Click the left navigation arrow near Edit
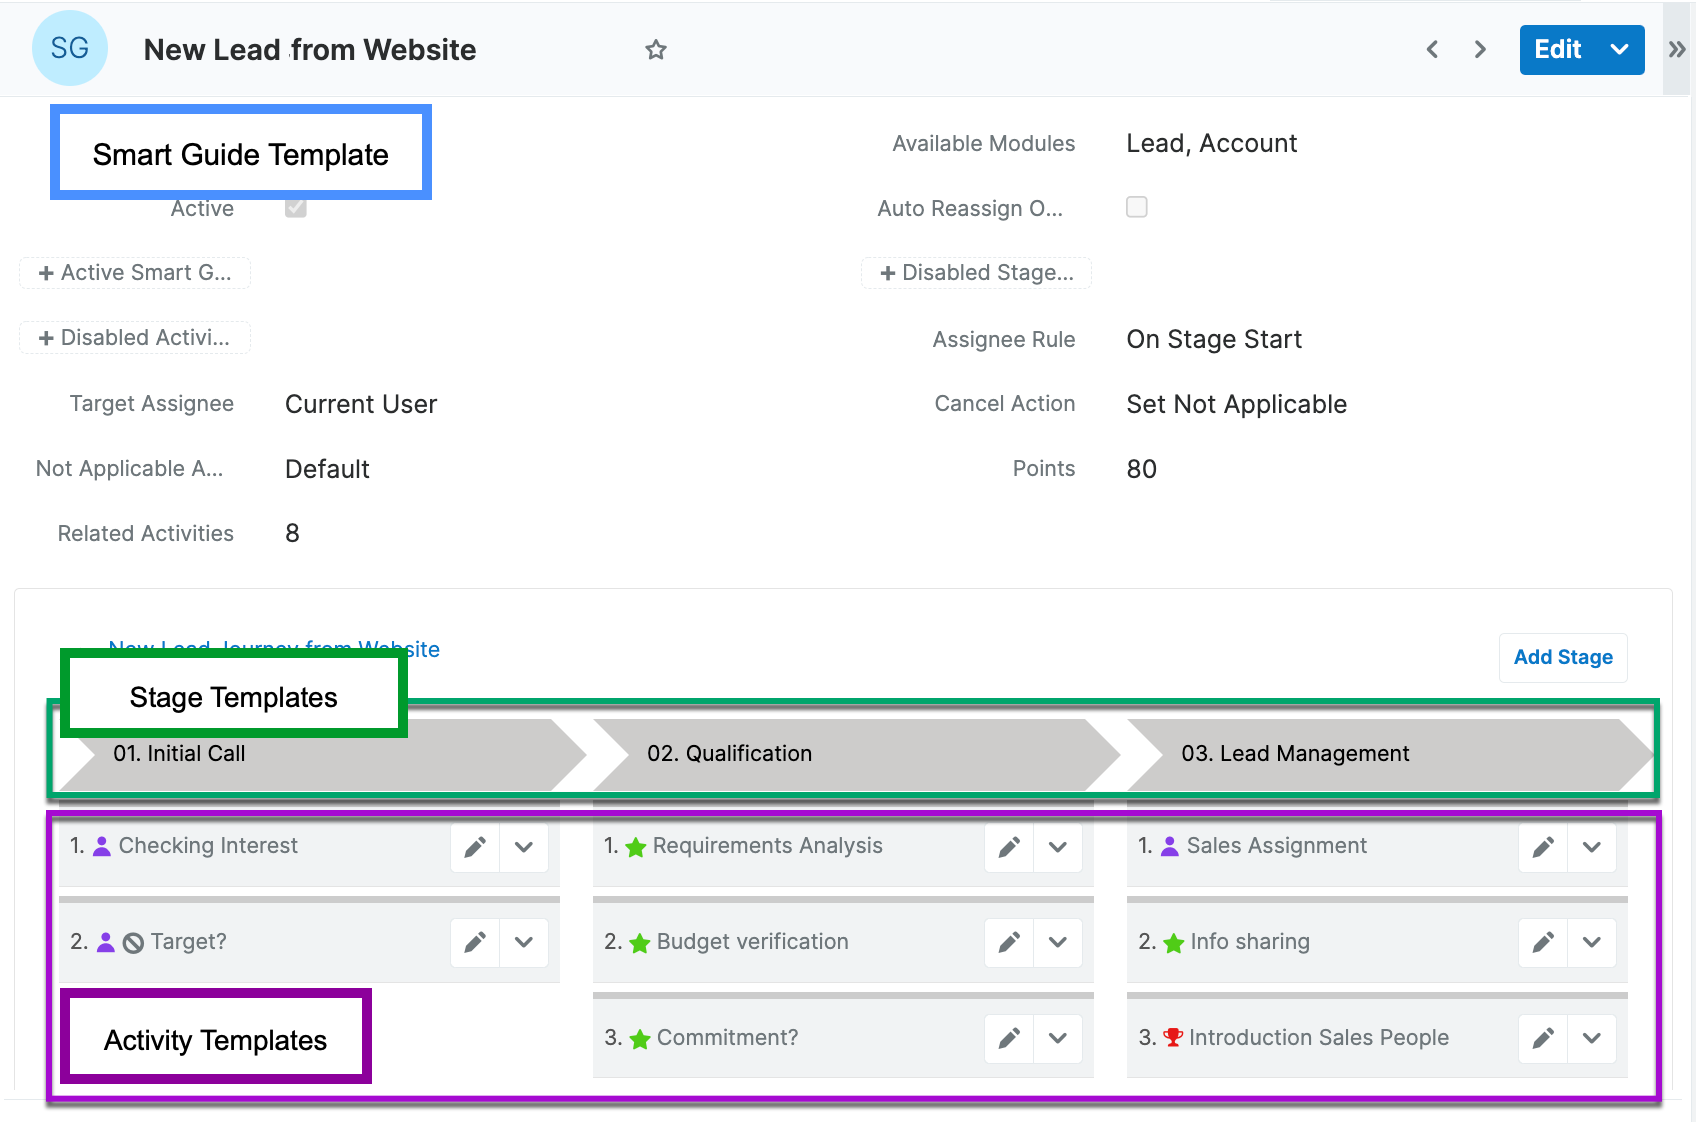Image resolution: width=1696 pixels, height=1122 pixels. [x=1432, y=49]
